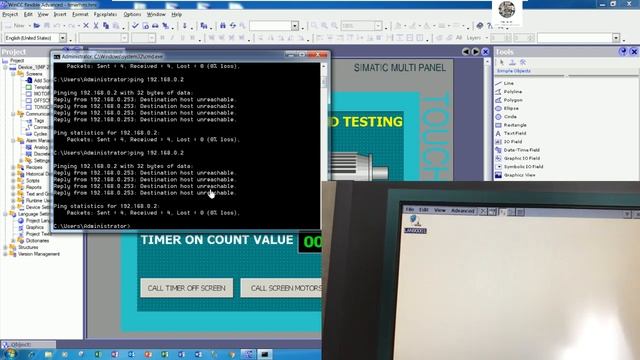Click the CALL SCREEN MOTORS button

(281, 288)
